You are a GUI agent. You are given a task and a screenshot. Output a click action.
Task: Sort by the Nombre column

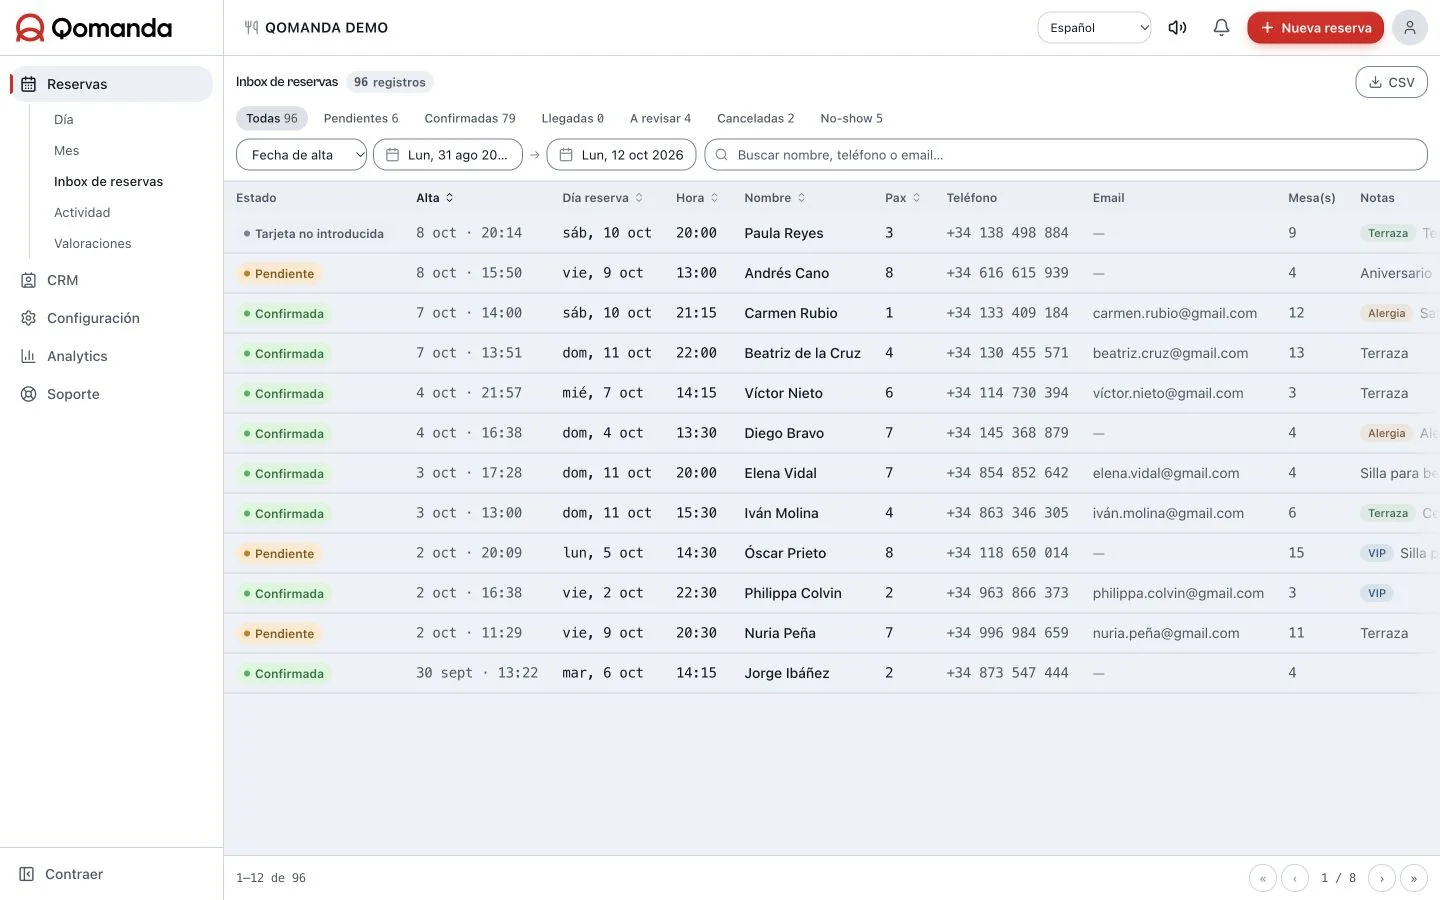[x=775, y=198]
